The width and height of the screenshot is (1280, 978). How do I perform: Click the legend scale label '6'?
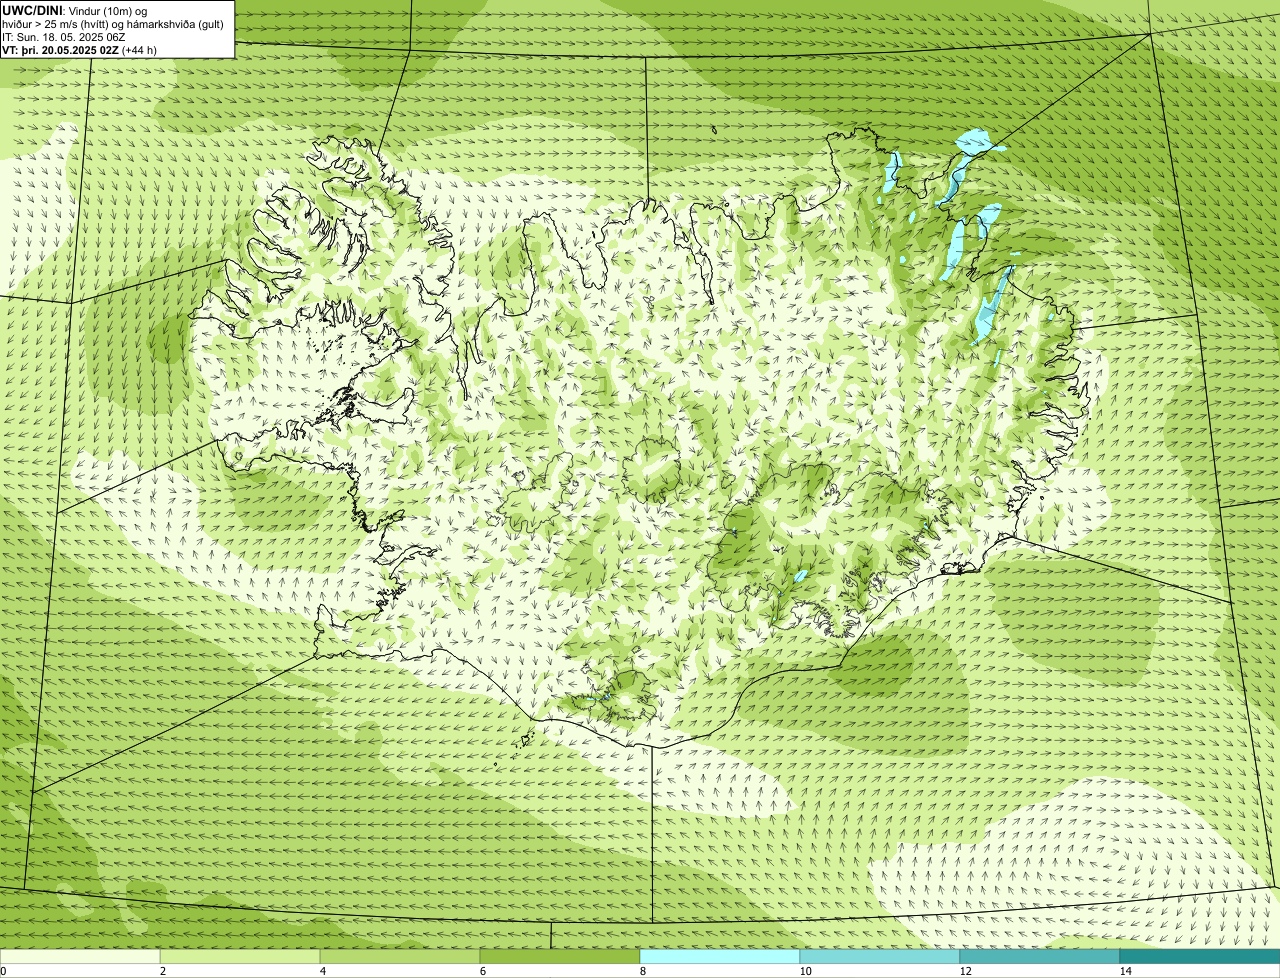pyautogui.click(x=482, y=971)
